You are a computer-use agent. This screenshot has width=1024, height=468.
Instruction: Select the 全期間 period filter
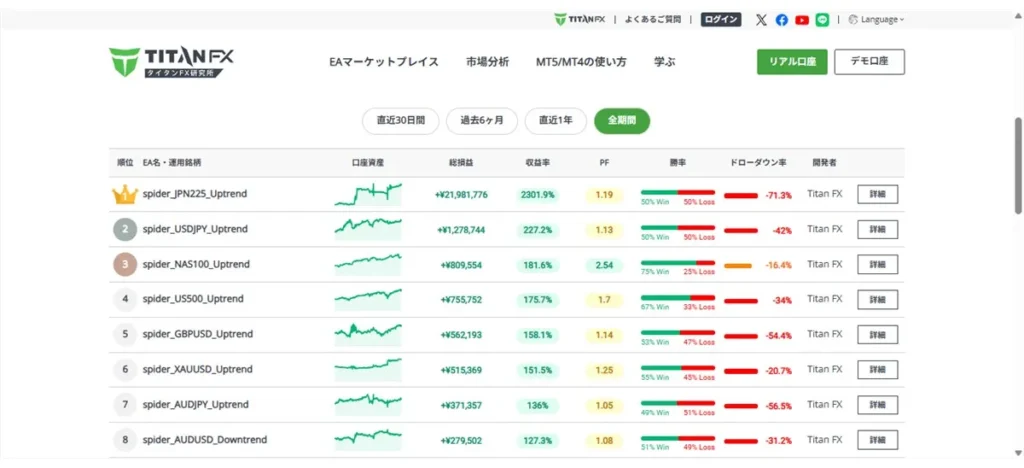(x=621, y=121)
